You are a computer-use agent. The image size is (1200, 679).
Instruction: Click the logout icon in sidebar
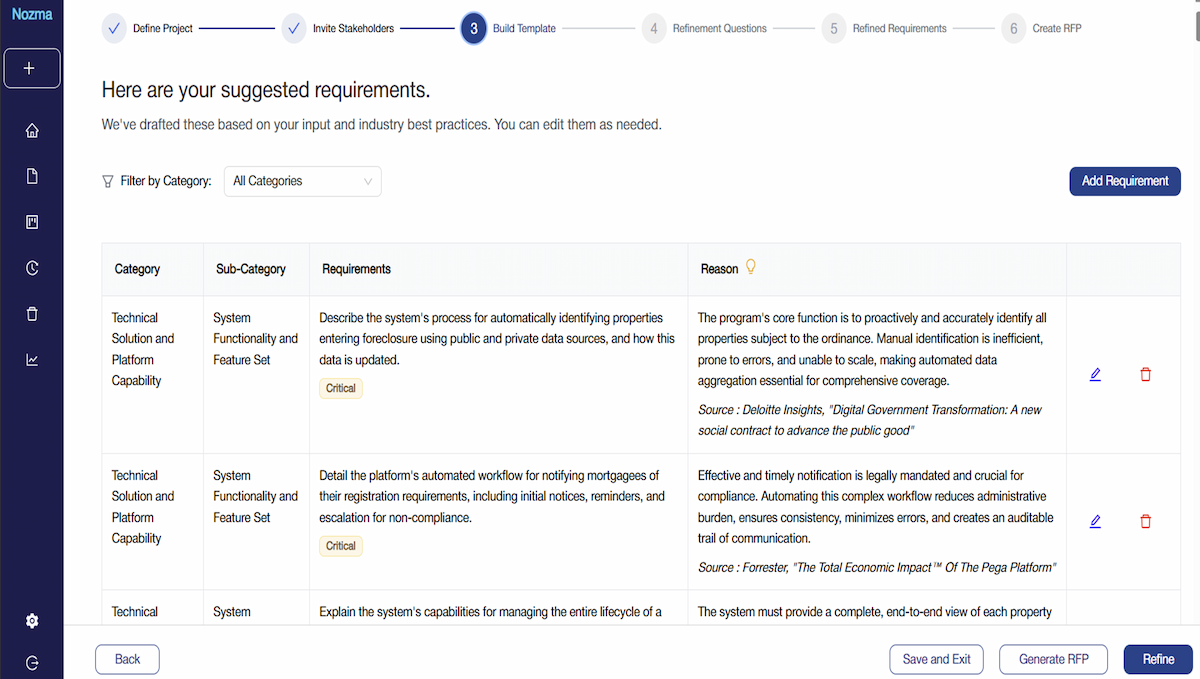coord(32,662)
